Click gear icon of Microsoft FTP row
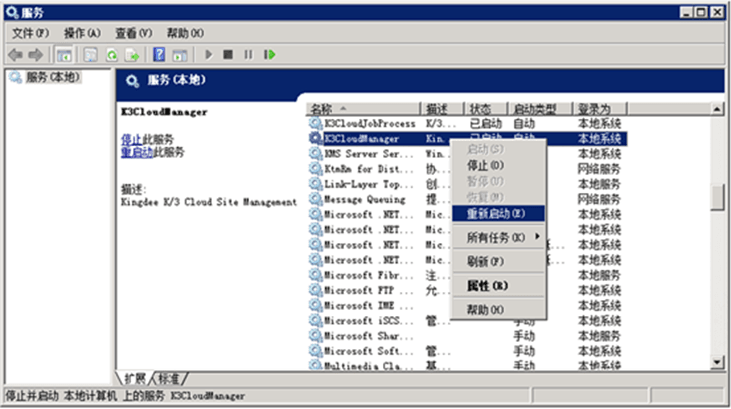The image size is (731, 409). 315,290
